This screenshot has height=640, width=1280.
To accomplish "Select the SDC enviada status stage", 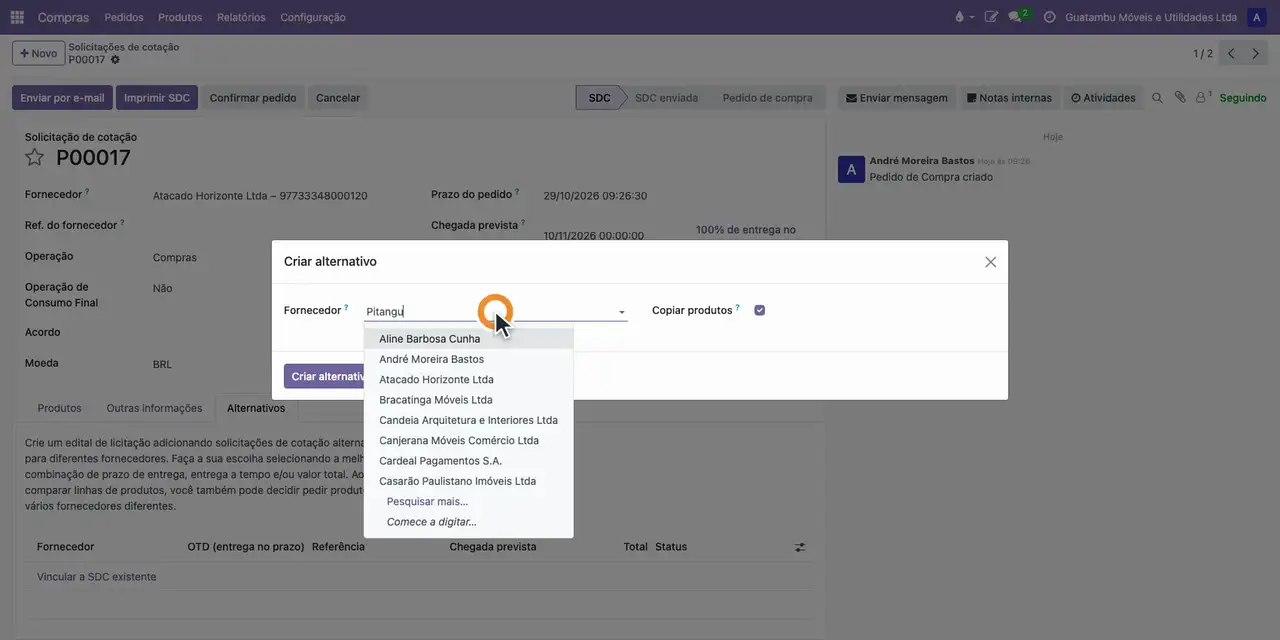I will click(x=666, y=98).
